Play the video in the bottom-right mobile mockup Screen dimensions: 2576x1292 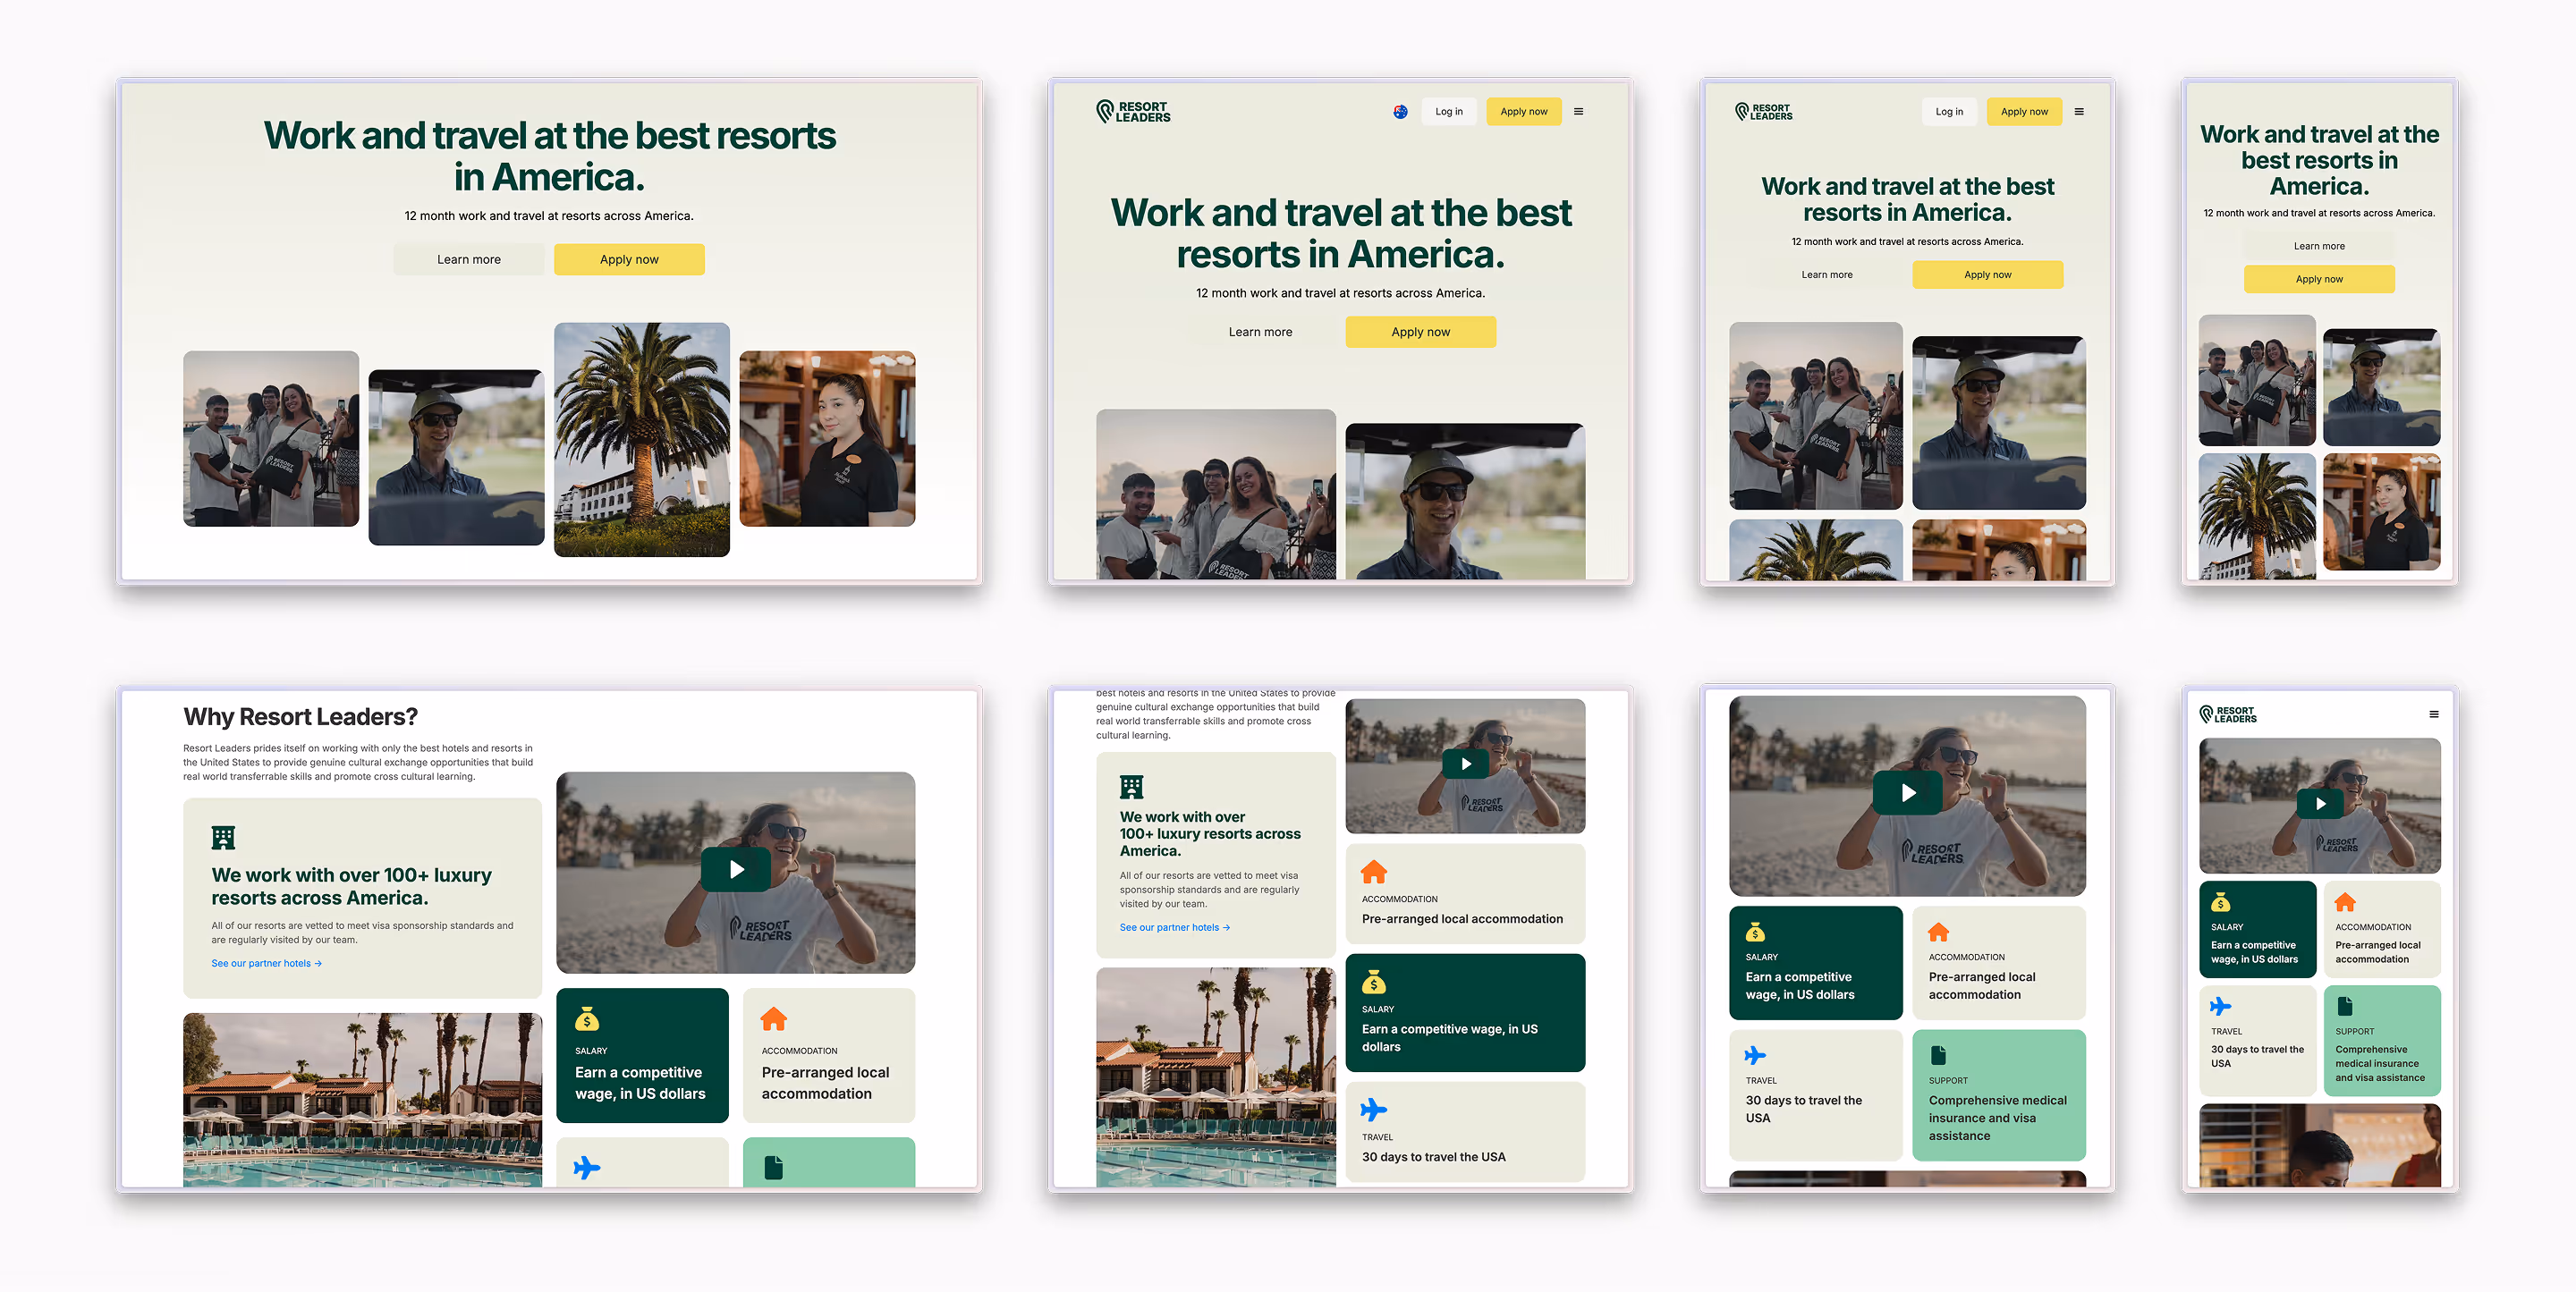pos(2319,804)
